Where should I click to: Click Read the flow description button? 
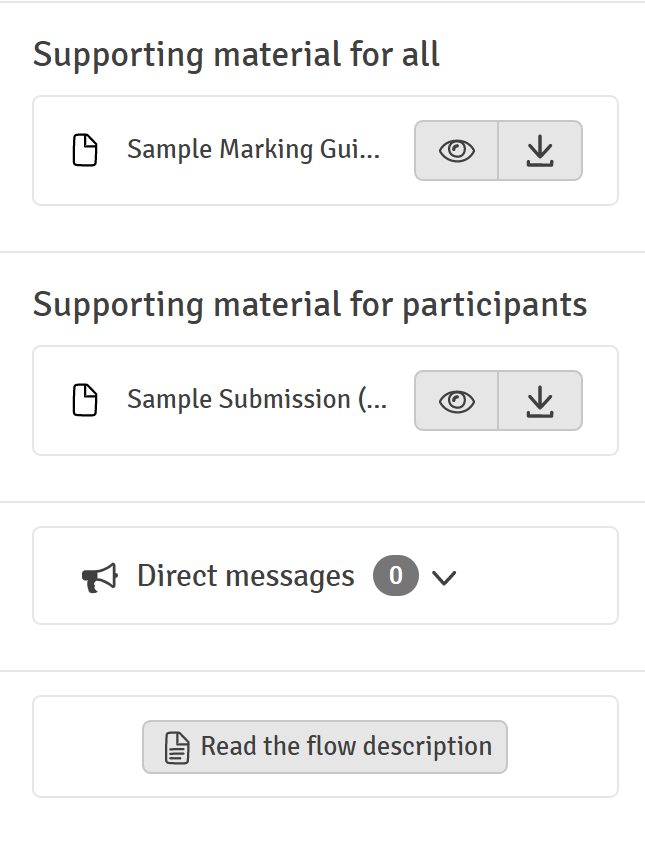click(x=325, y=747)
